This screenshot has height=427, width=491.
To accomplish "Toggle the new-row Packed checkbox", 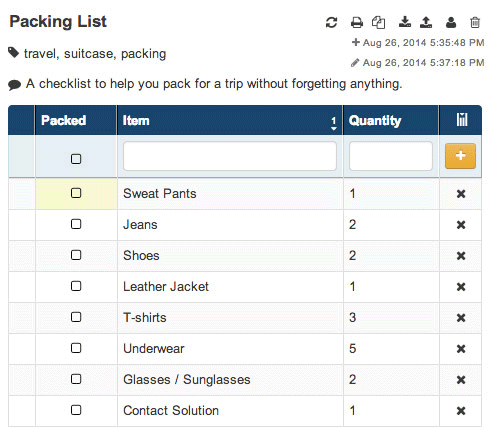I will 76,159.
